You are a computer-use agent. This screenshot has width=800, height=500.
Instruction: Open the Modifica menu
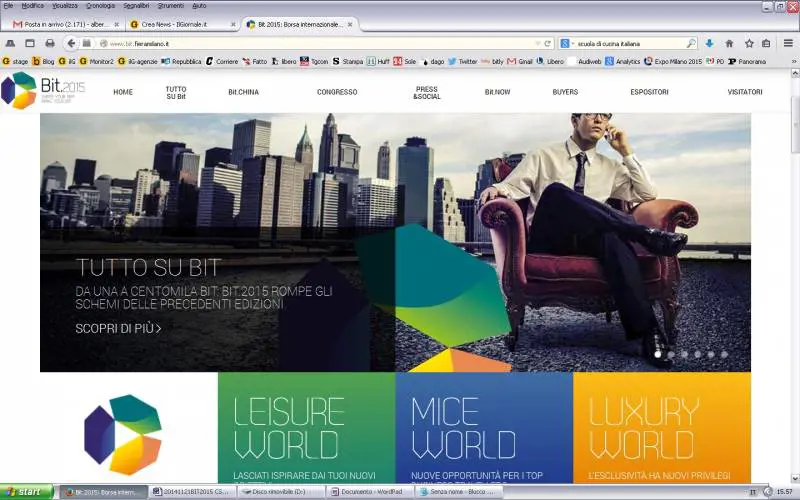coord(33,6)
